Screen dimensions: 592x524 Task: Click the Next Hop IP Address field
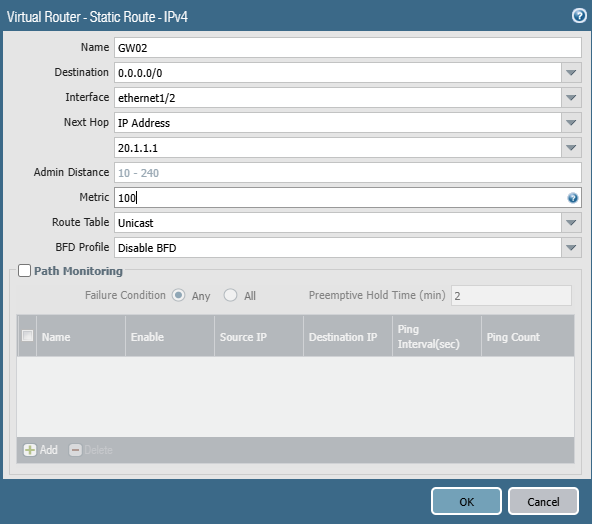coord(338,123)
